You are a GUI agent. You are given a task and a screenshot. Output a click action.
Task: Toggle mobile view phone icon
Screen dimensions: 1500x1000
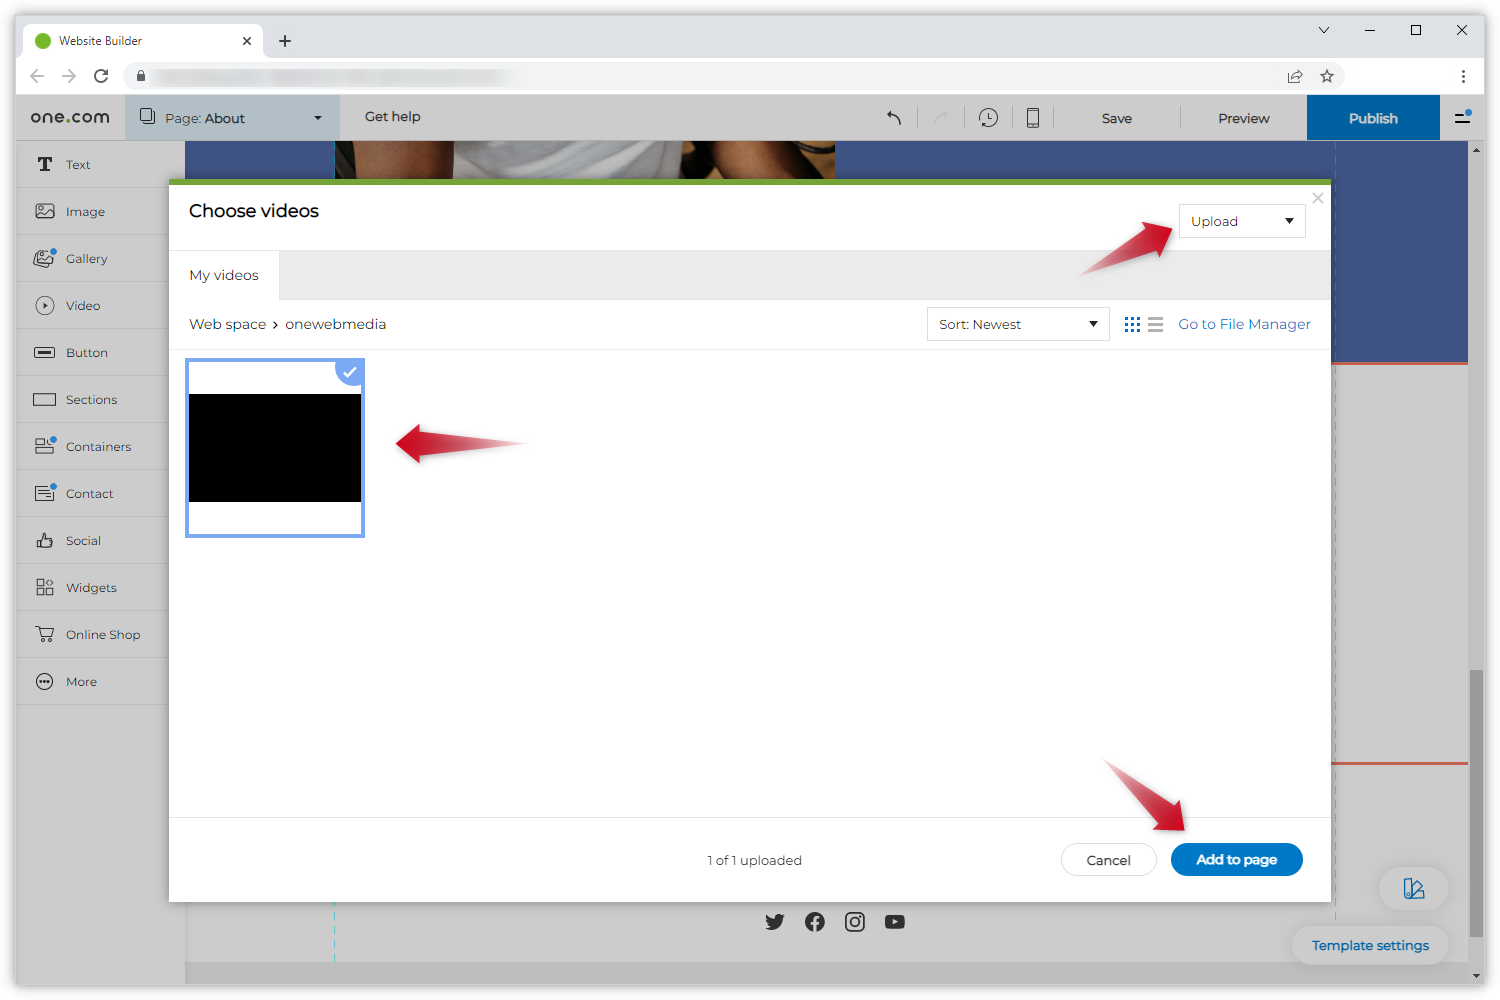click(x=1033, y=118)
